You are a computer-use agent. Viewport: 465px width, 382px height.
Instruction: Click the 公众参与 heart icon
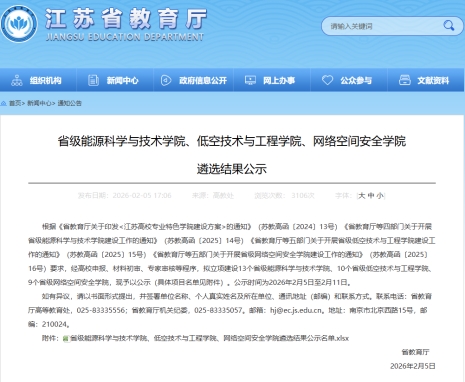point(327,80)
